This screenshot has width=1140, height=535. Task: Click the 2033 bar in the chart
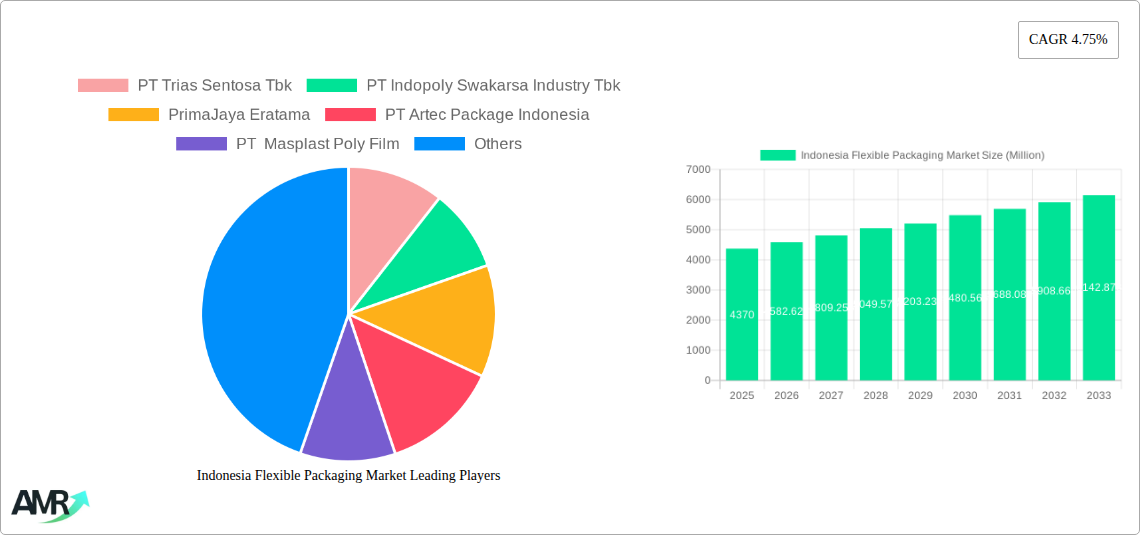(1098, 288)
